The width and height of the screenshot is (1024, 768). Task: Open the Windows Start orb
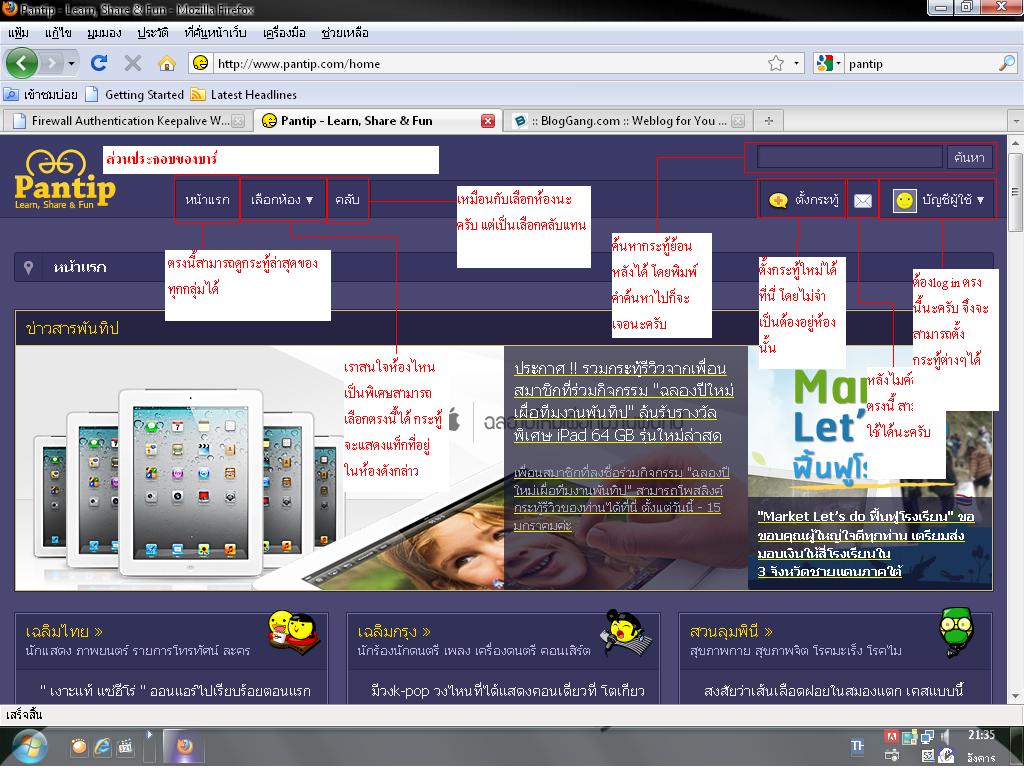pos(28,748)
